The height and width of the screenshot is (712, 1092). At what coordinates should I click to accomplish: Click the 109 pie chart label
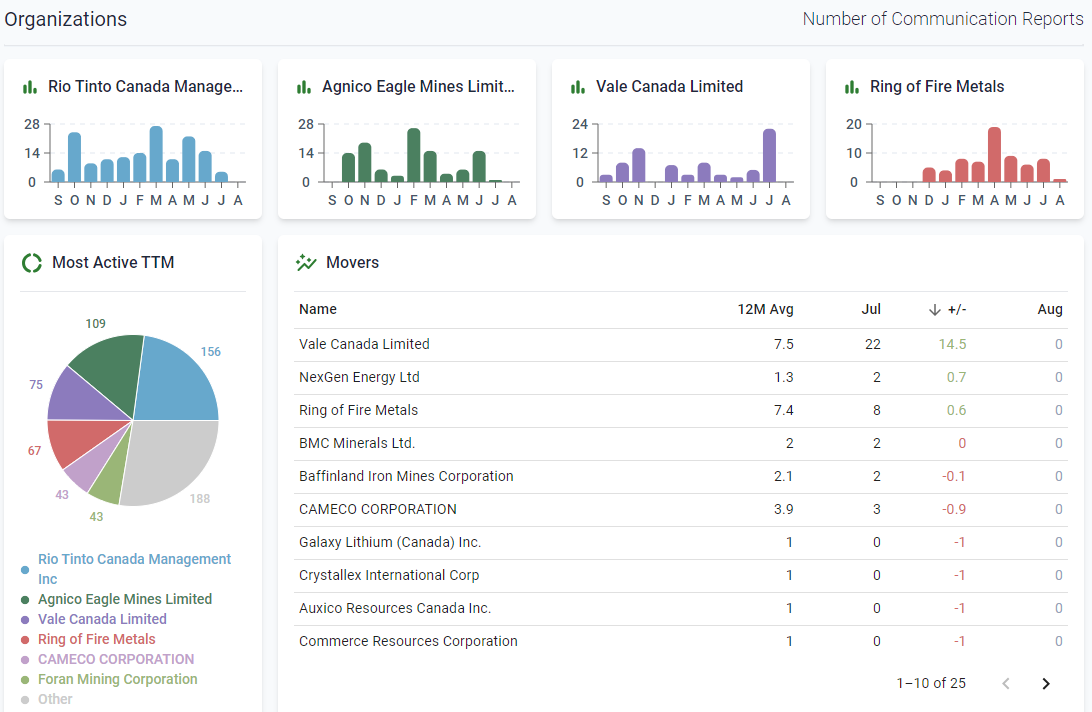[x=95, y=324]
